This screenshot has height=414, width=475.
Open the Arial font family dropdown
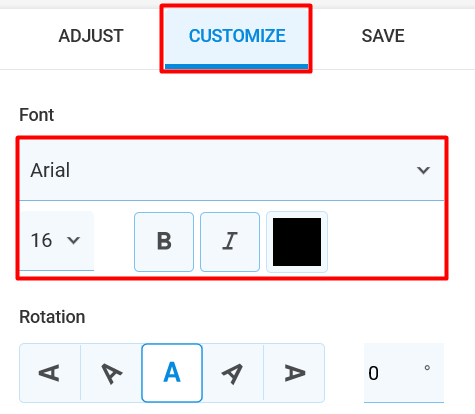coord(232,170)
